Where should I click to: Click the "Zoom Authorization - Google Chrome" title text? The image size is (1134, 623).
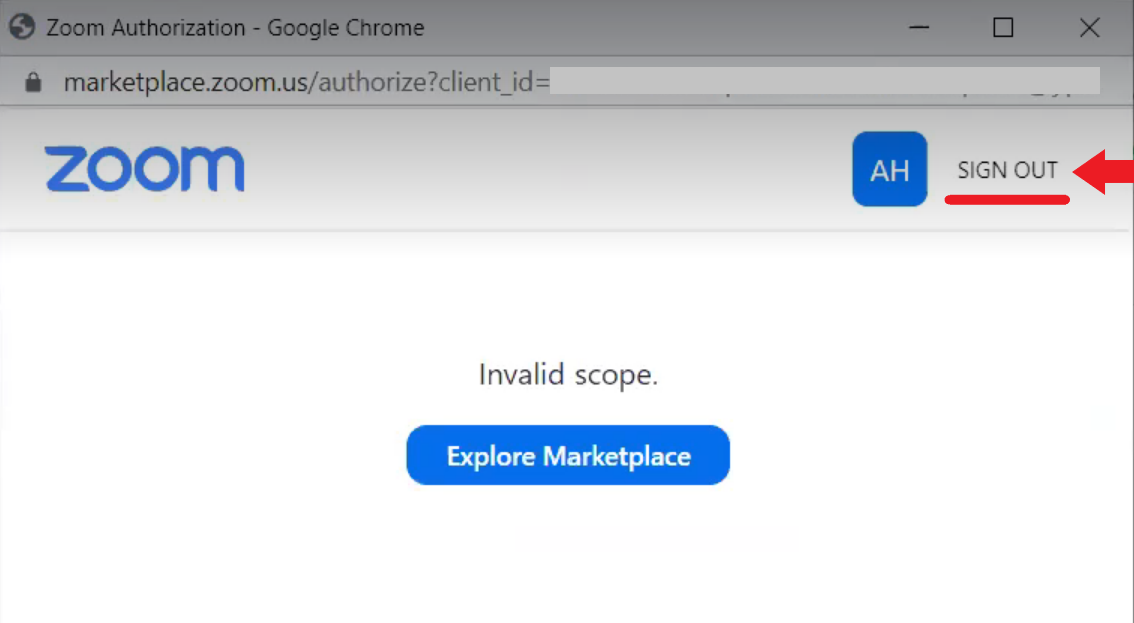point(236,27)
